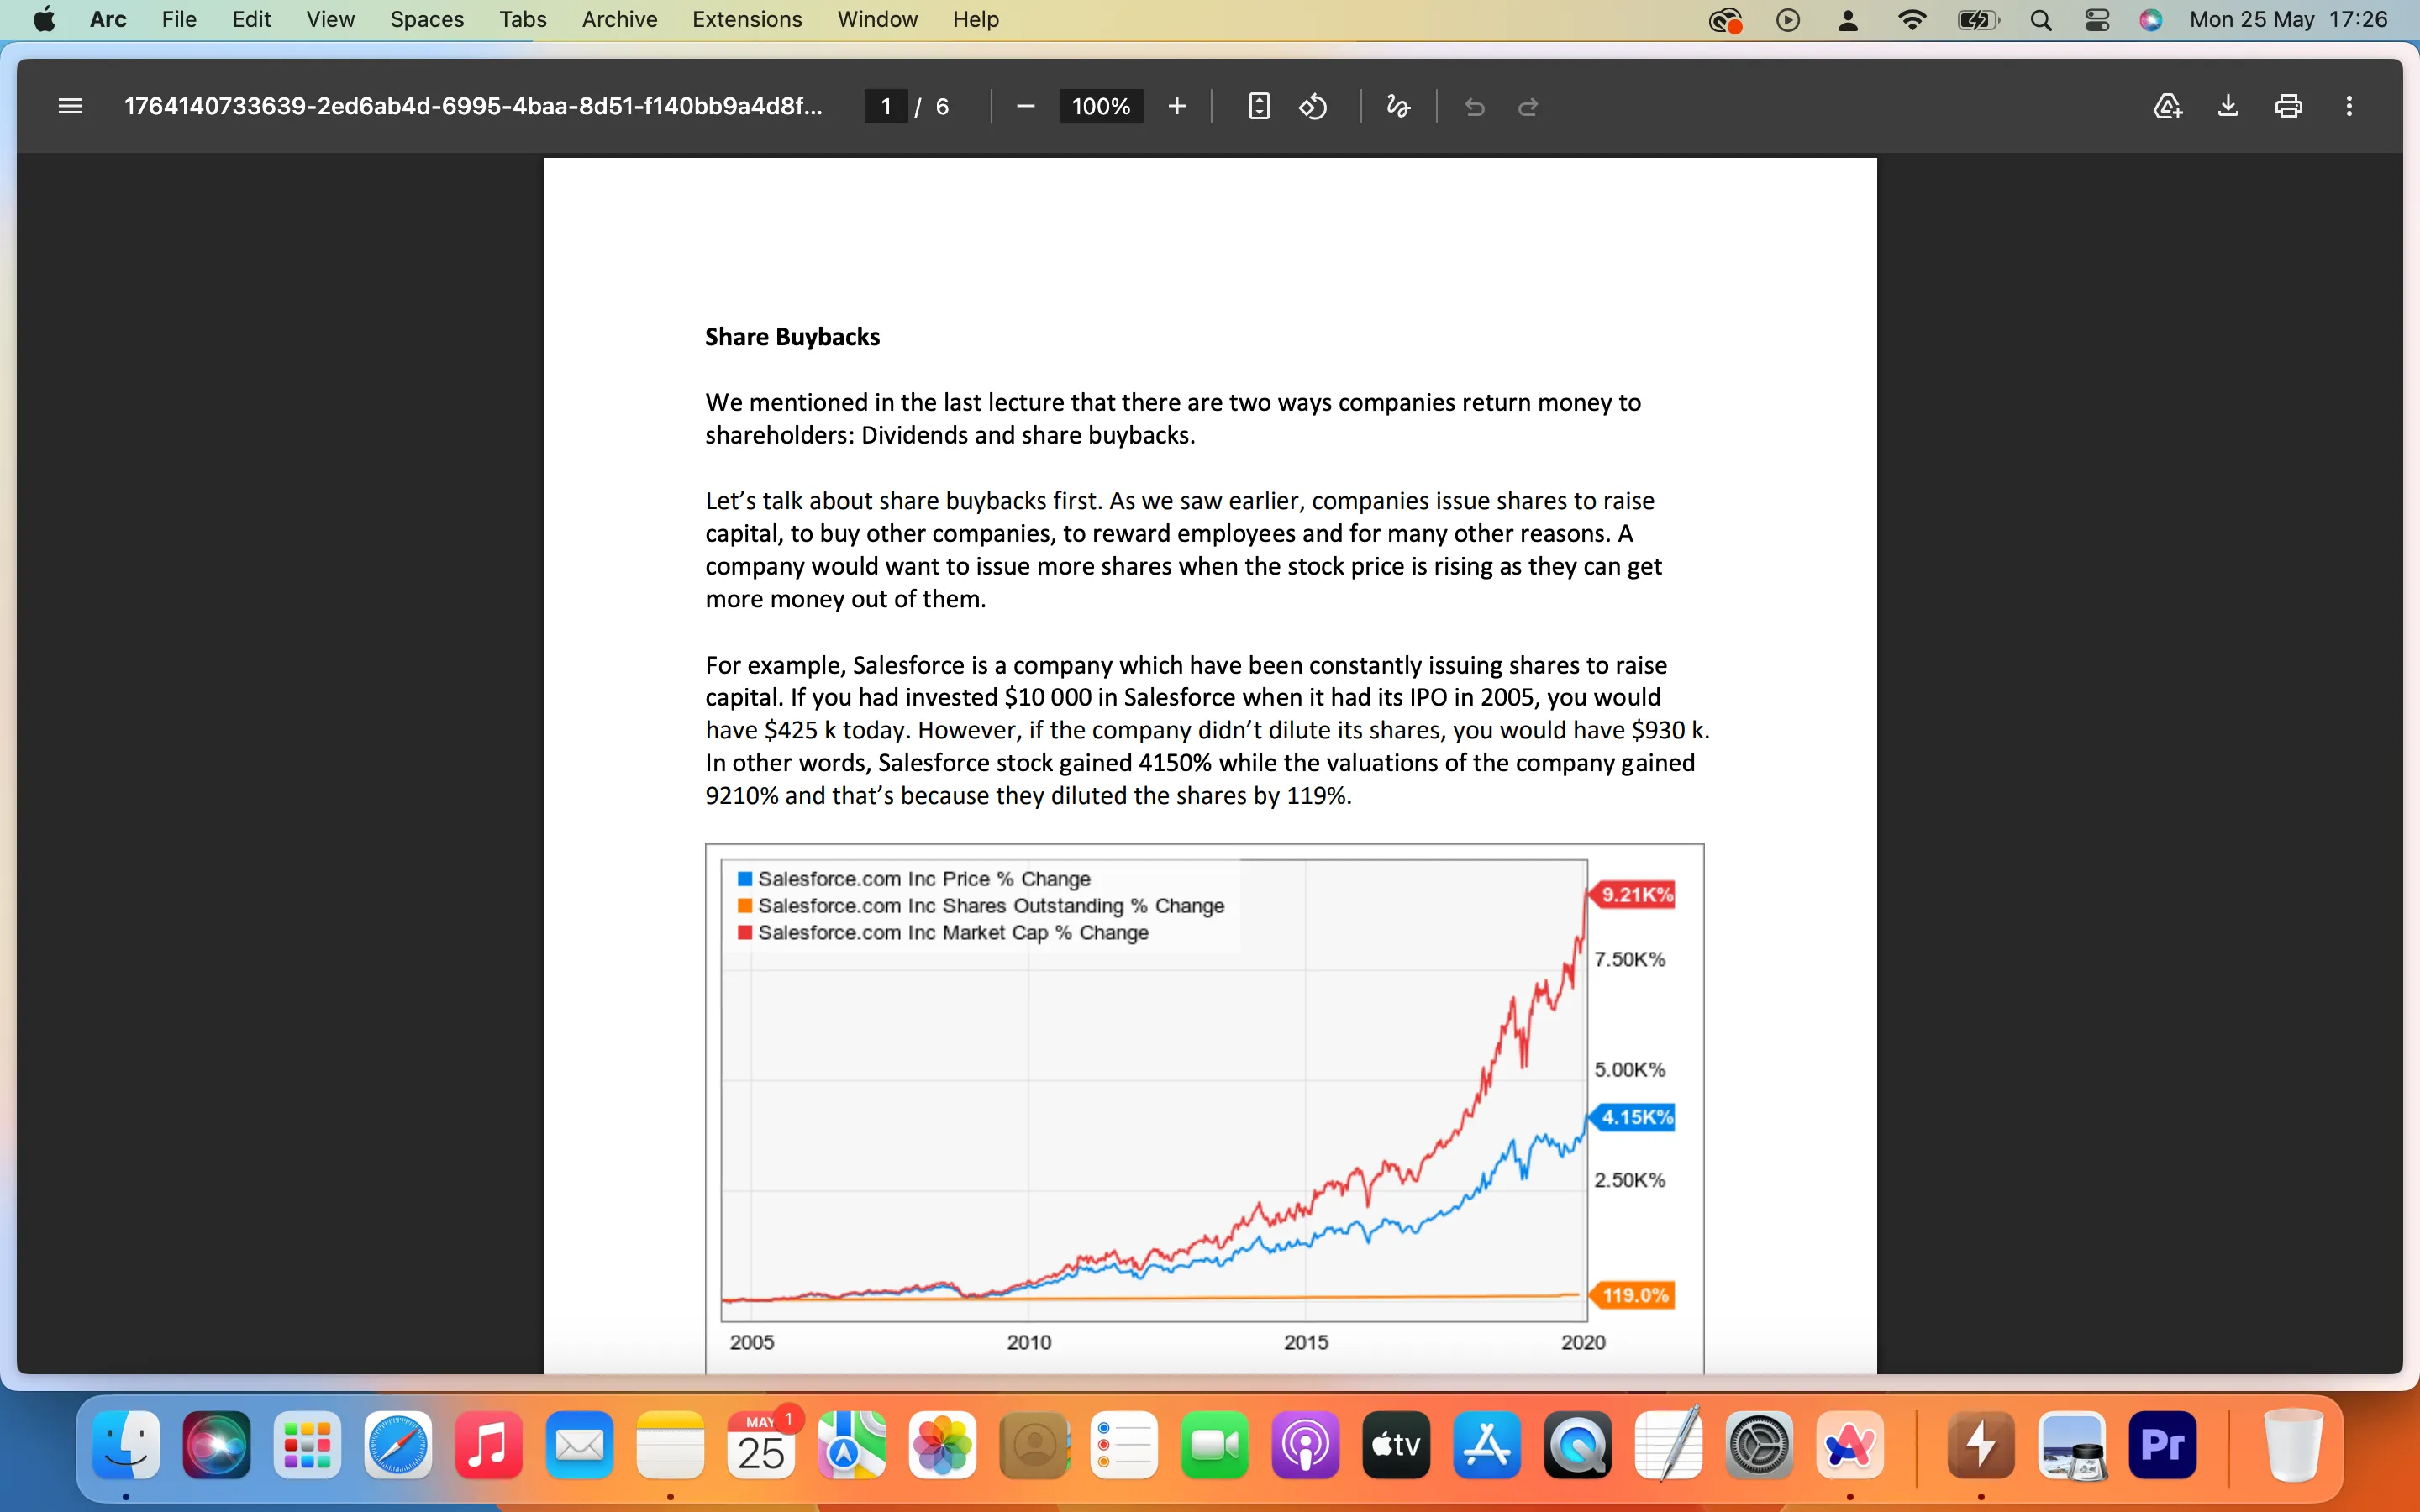2420x1512 pixels.
Task: Activate Siri from the menu bar
Action: (2151, 20)
